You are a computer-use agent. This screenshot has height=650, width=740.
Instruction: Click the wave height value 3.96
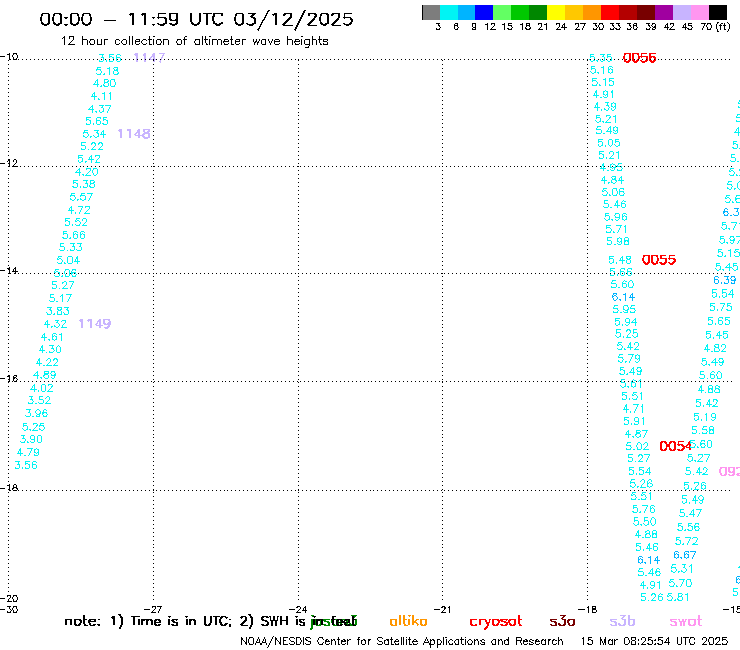(36, 413)
